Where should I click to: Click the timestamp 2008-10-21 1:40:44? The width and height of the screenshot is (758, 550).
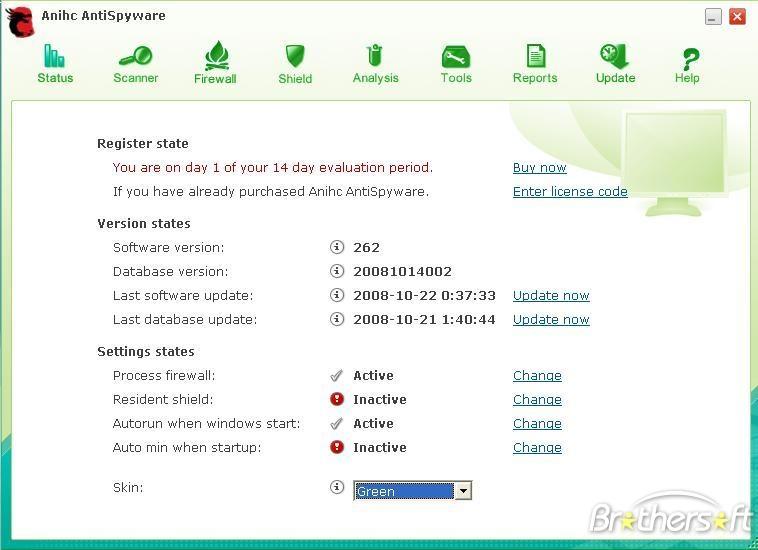point(424,319)
